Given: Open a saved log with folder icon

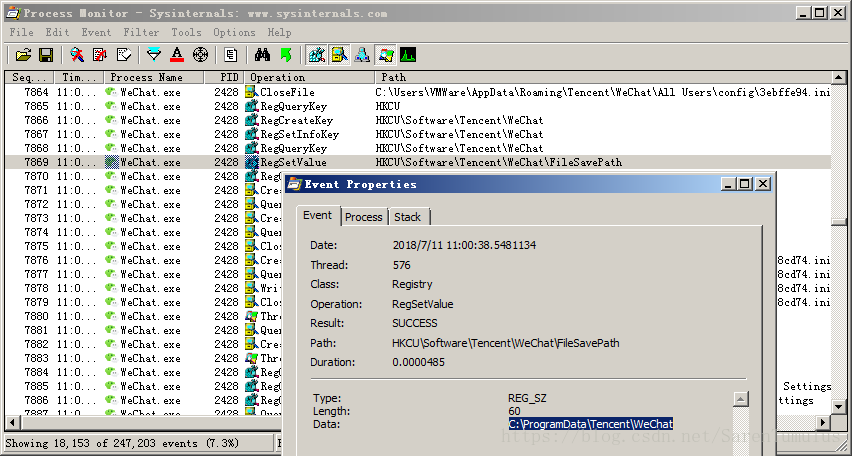Looking at the screenshot, I should [23, 54].
